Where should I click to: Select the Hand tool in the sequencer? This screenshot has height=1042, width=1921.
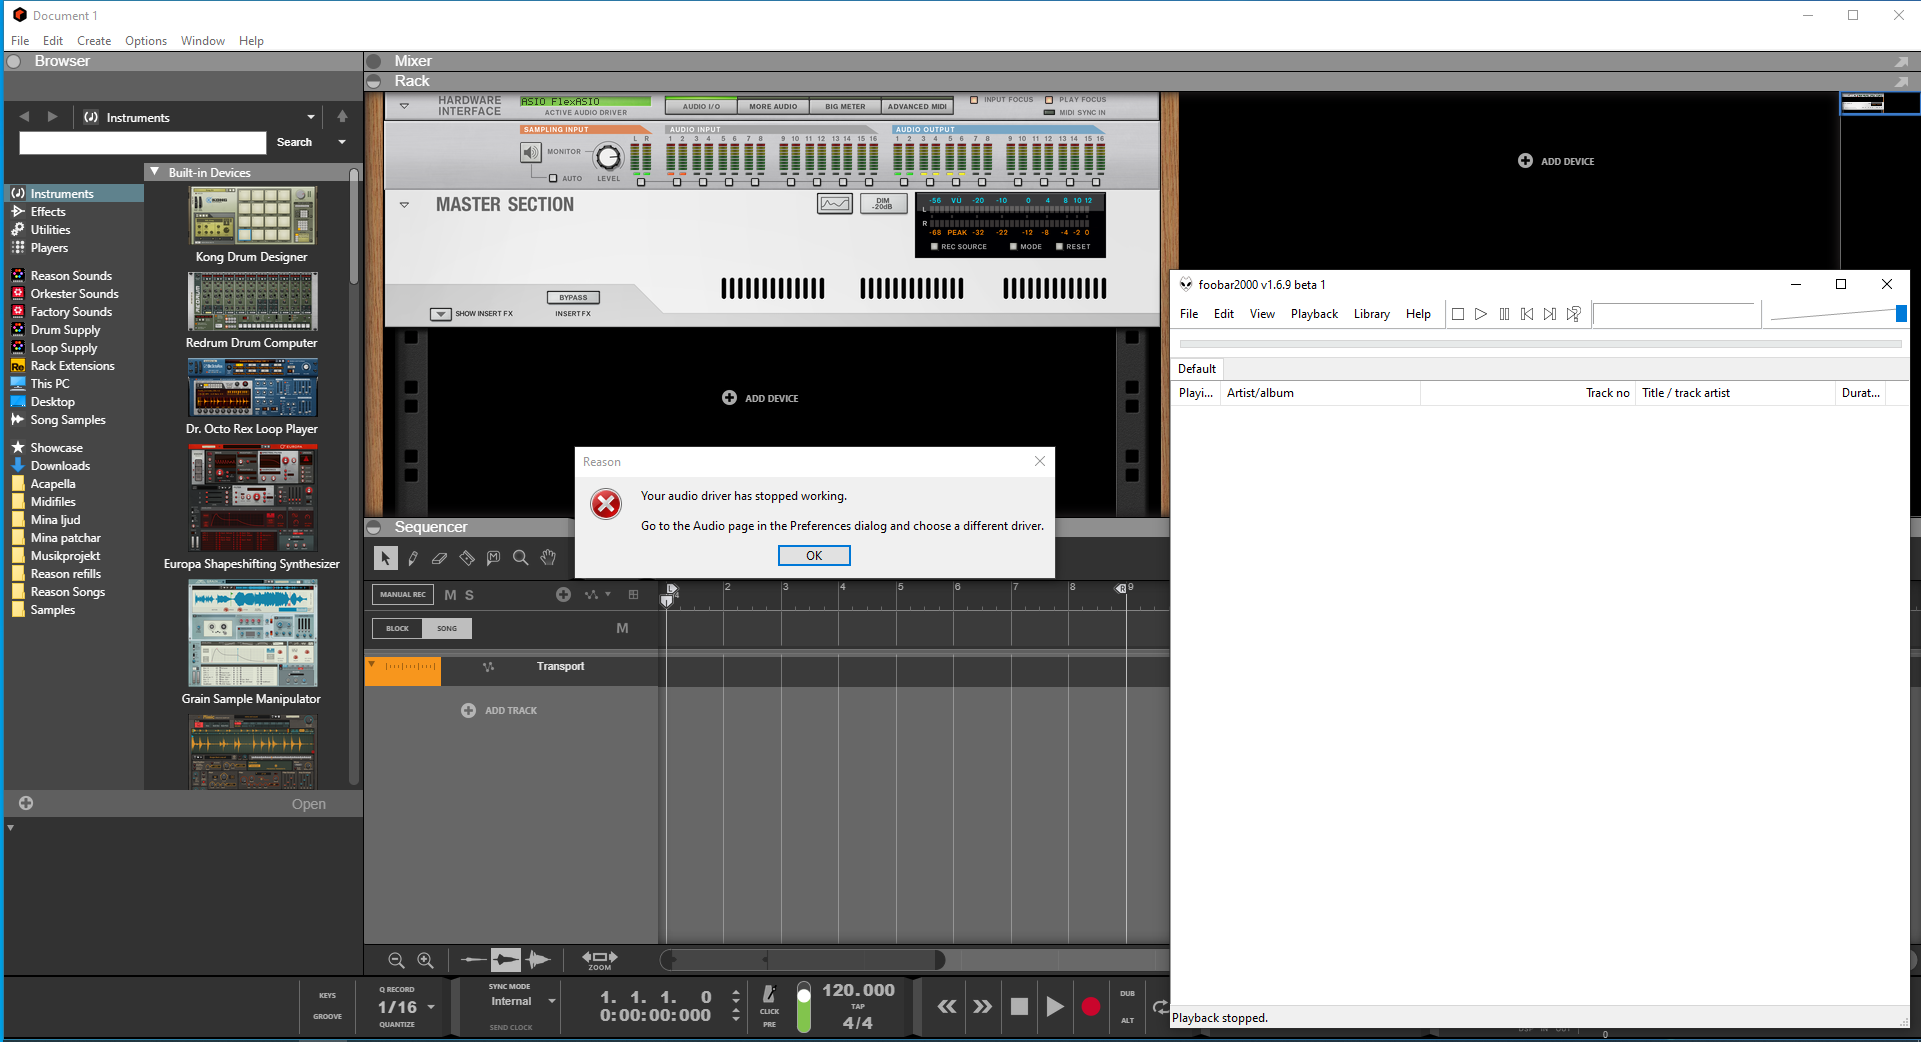point(549,558)
